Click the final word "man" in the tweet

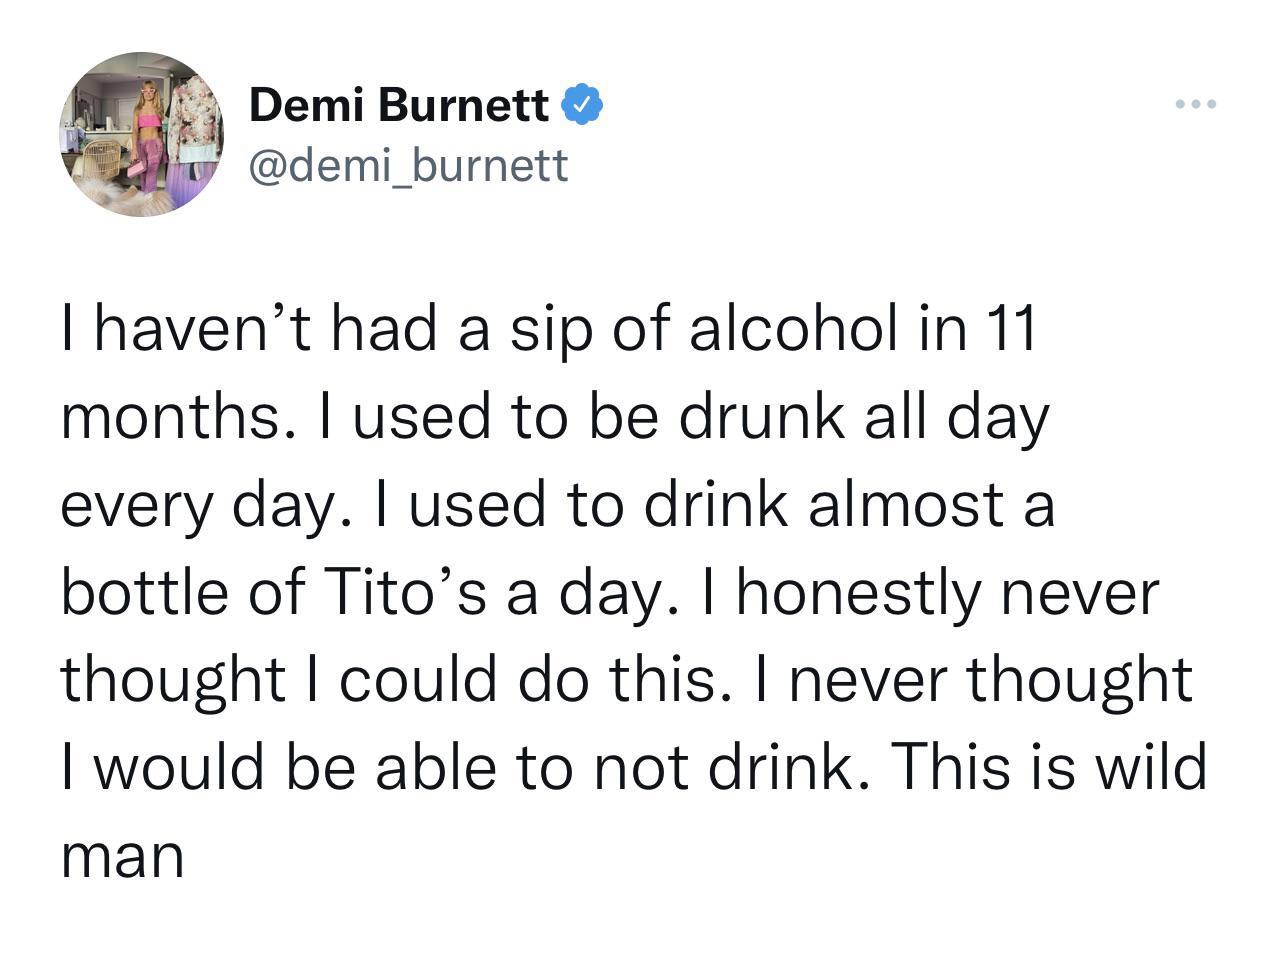122,856
